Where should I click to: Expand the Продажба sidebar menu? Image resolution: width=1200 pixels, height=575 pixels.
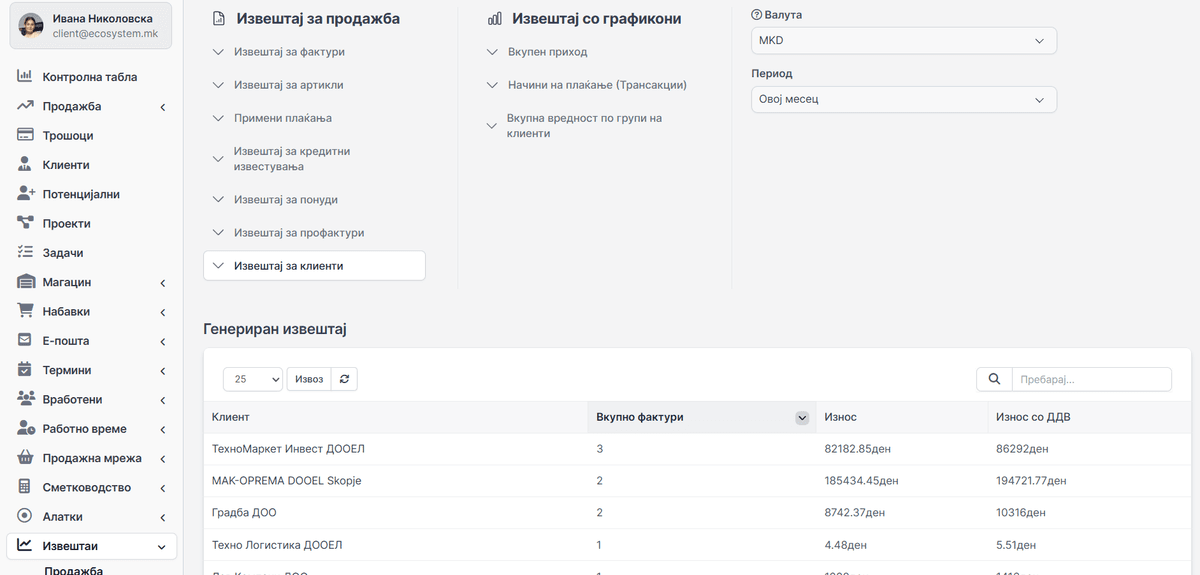point(91,106)
